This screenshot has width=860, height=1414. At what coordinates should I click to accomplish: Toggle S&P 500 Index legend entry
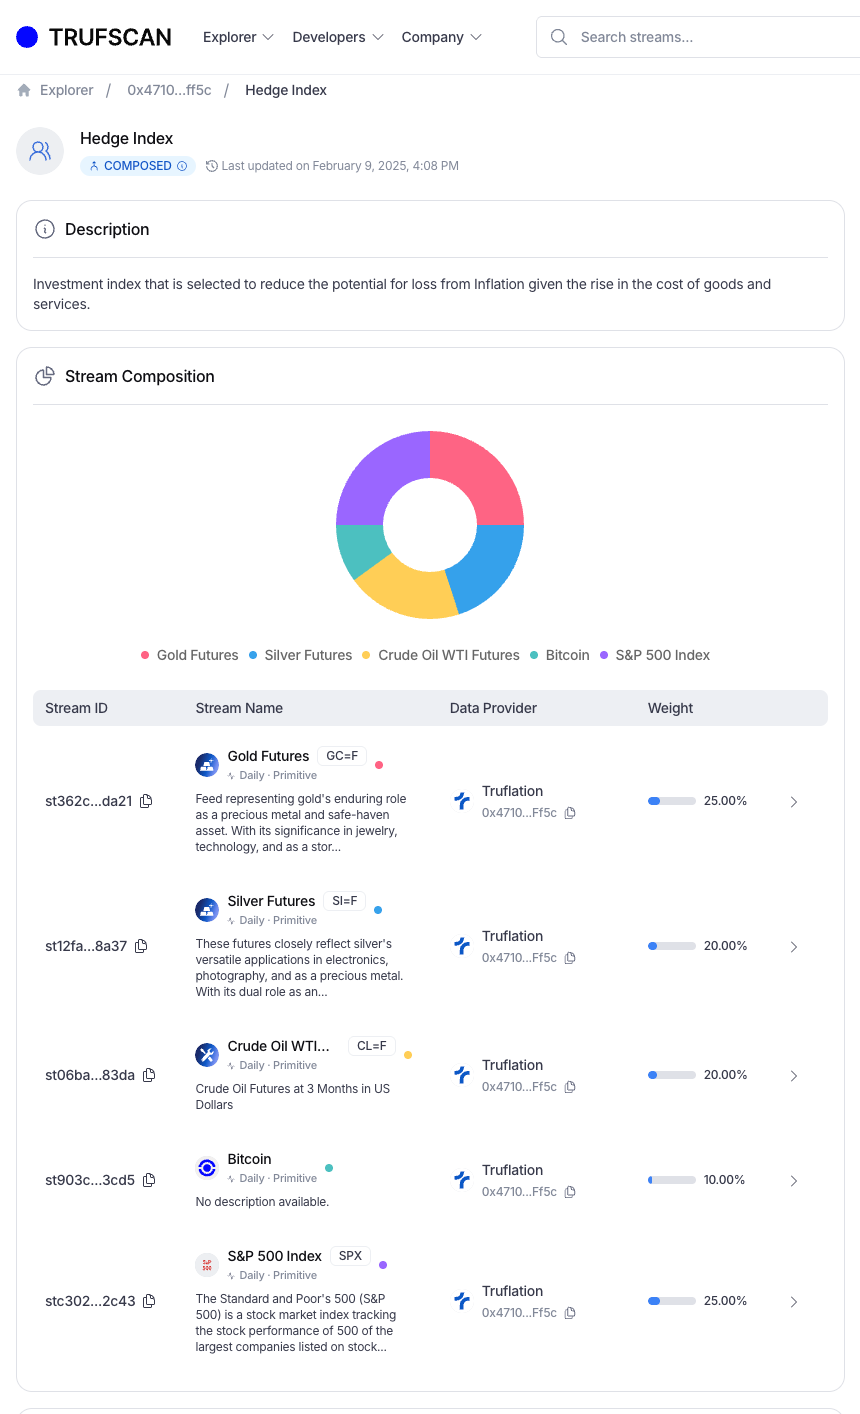pos(655,655)
